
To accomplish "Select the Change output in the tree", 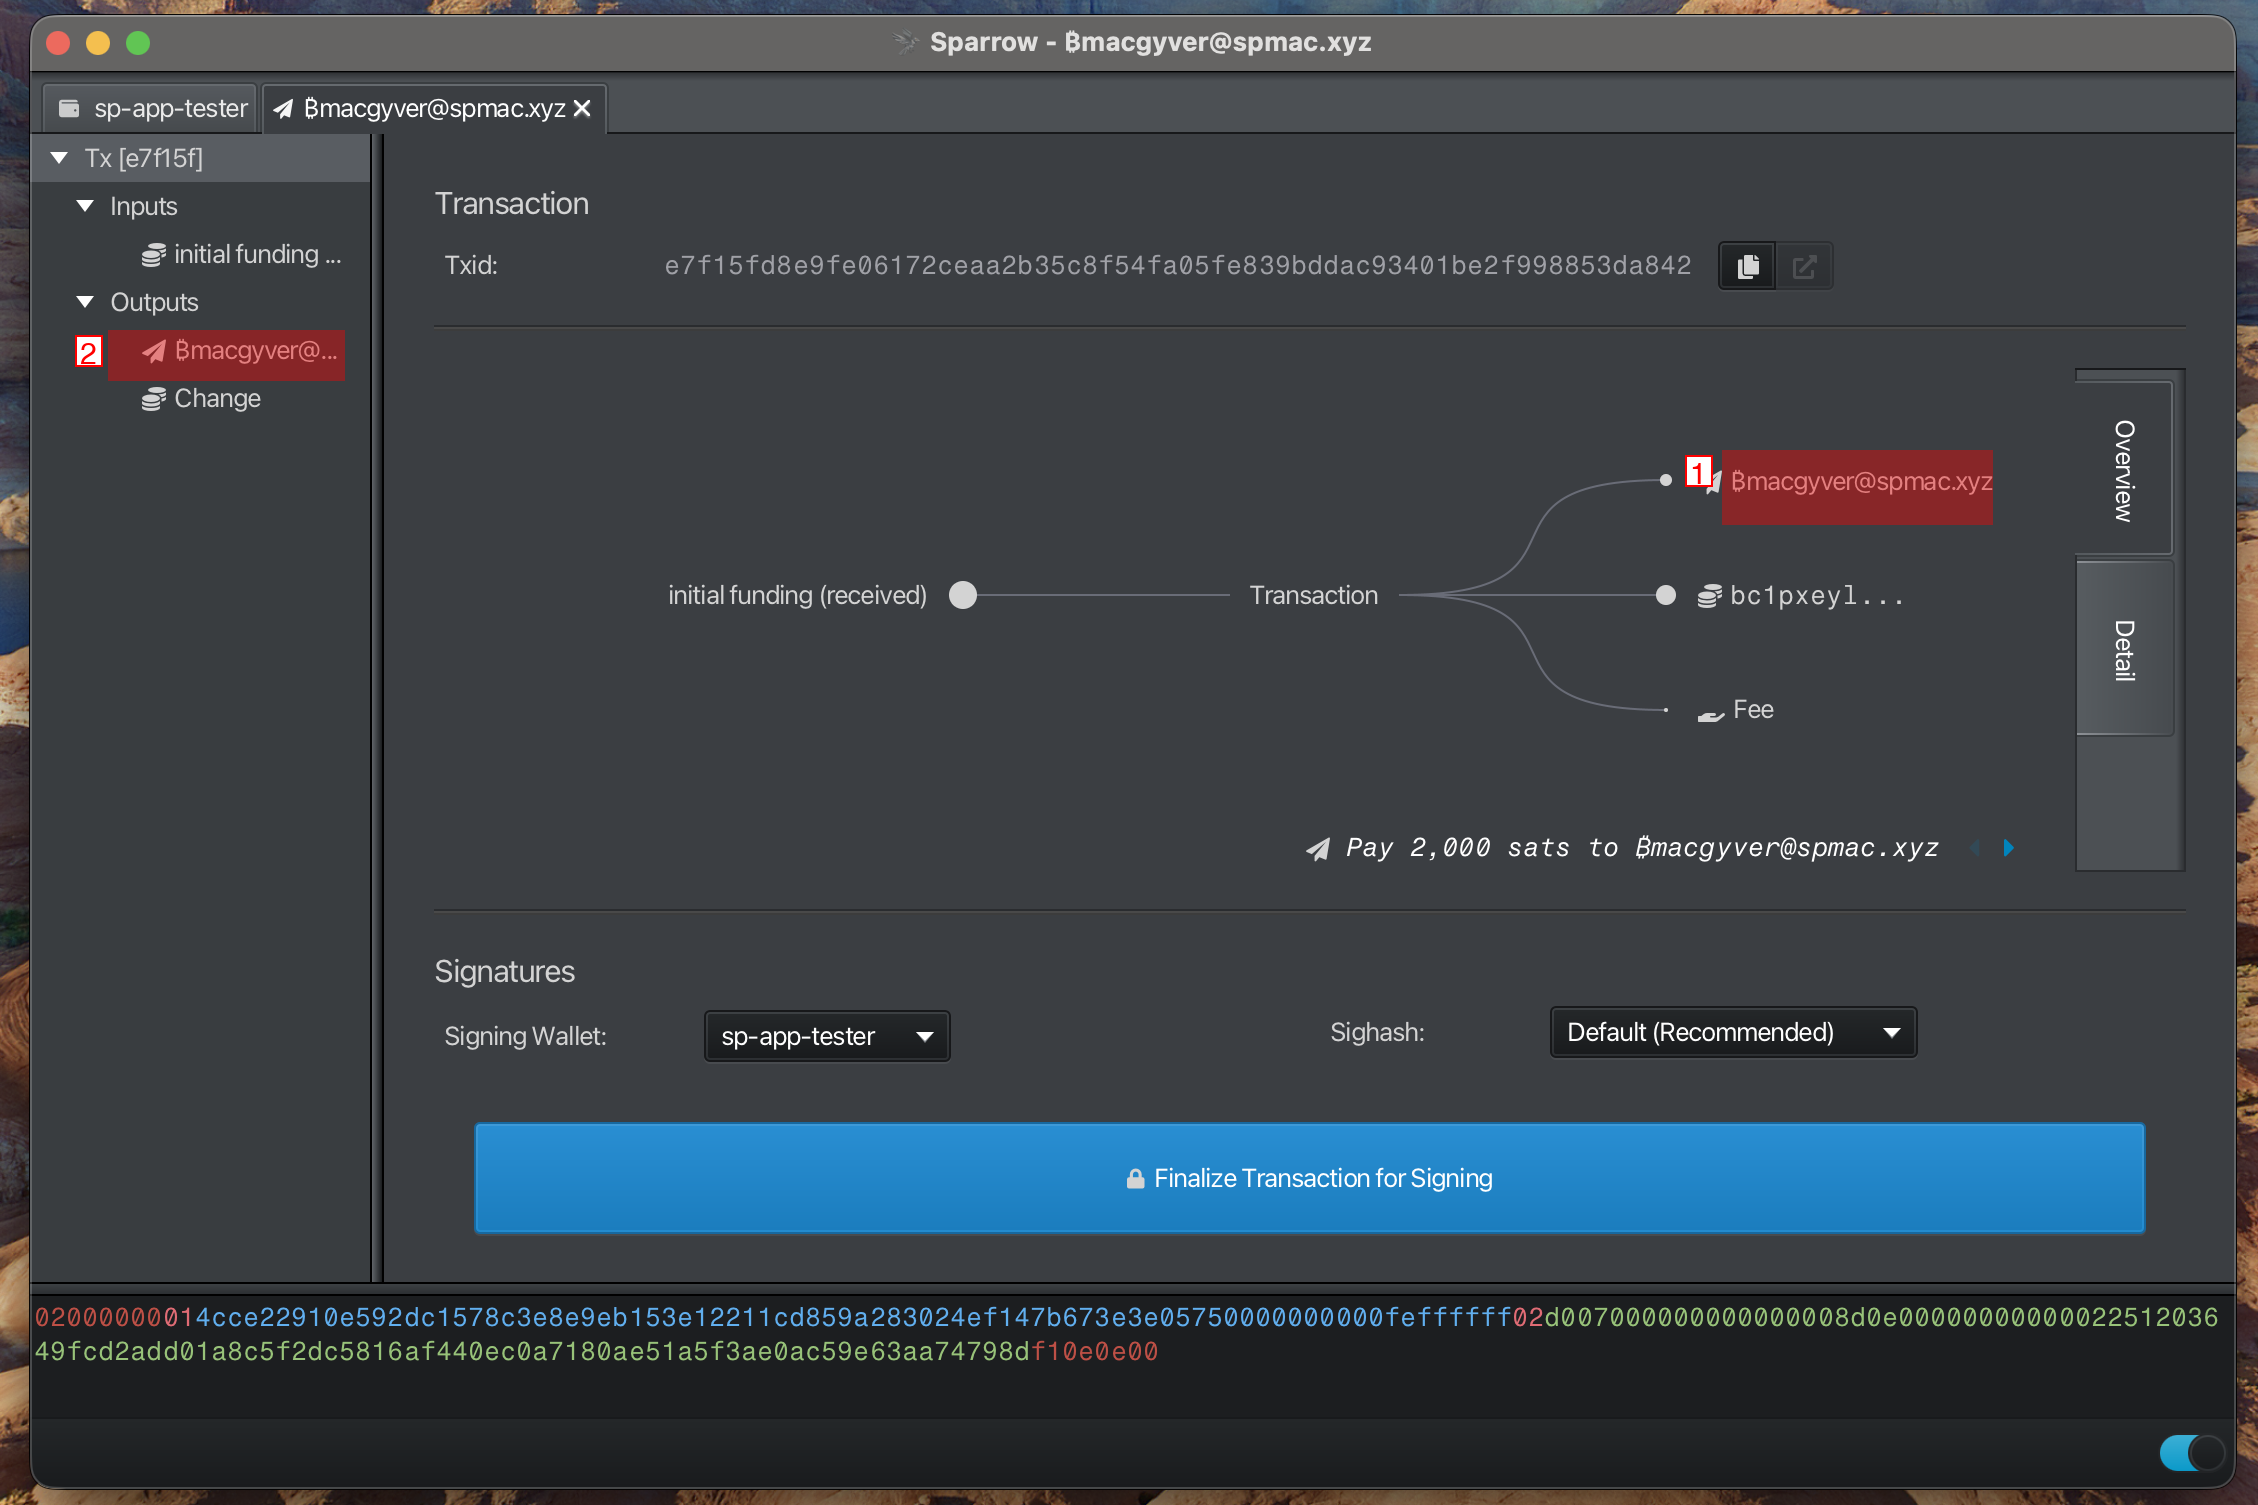I will 217,398.
